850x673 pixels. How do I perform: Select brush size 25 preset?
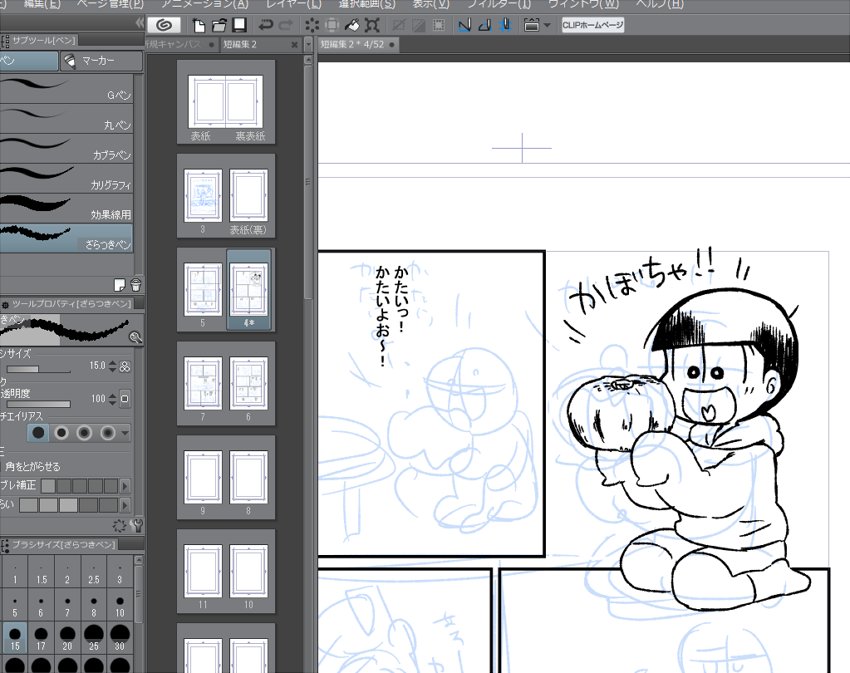(94, 638)
